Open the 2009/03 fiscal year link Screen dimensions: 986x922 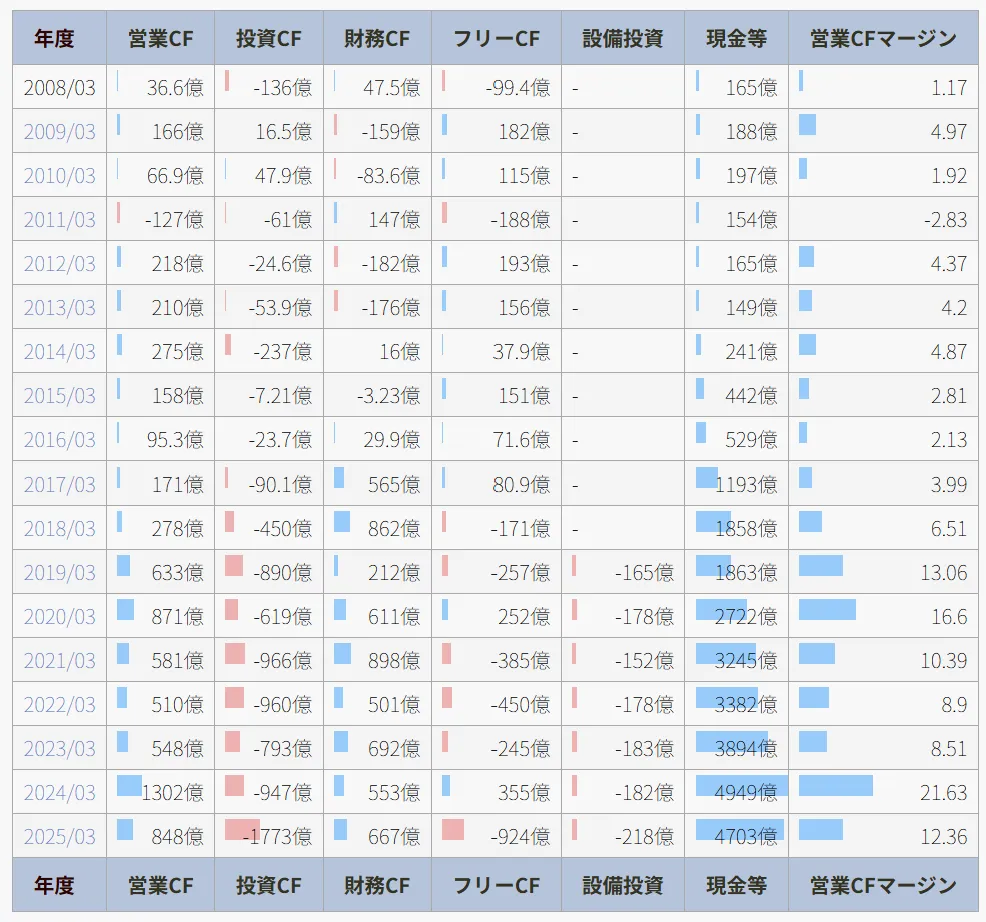click(60, 132)
